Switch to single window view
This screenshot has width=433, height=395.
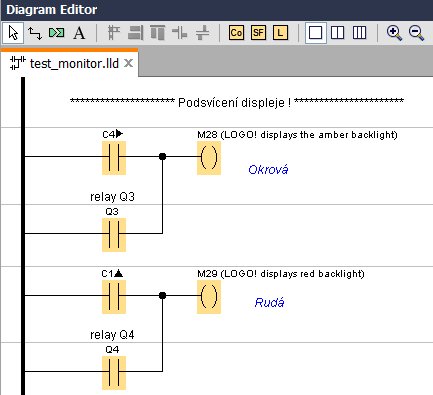[x=316, y=33]
